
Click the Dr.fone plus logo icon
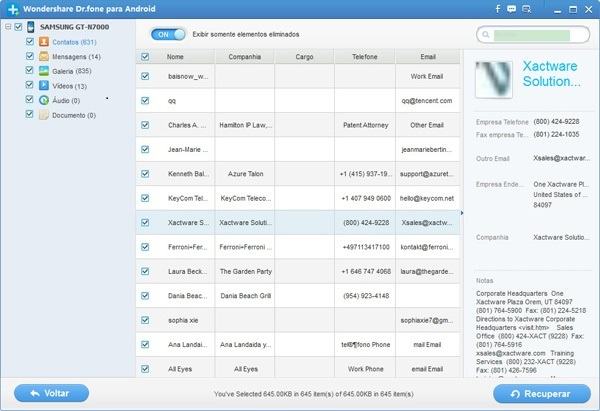coord(13,9)
